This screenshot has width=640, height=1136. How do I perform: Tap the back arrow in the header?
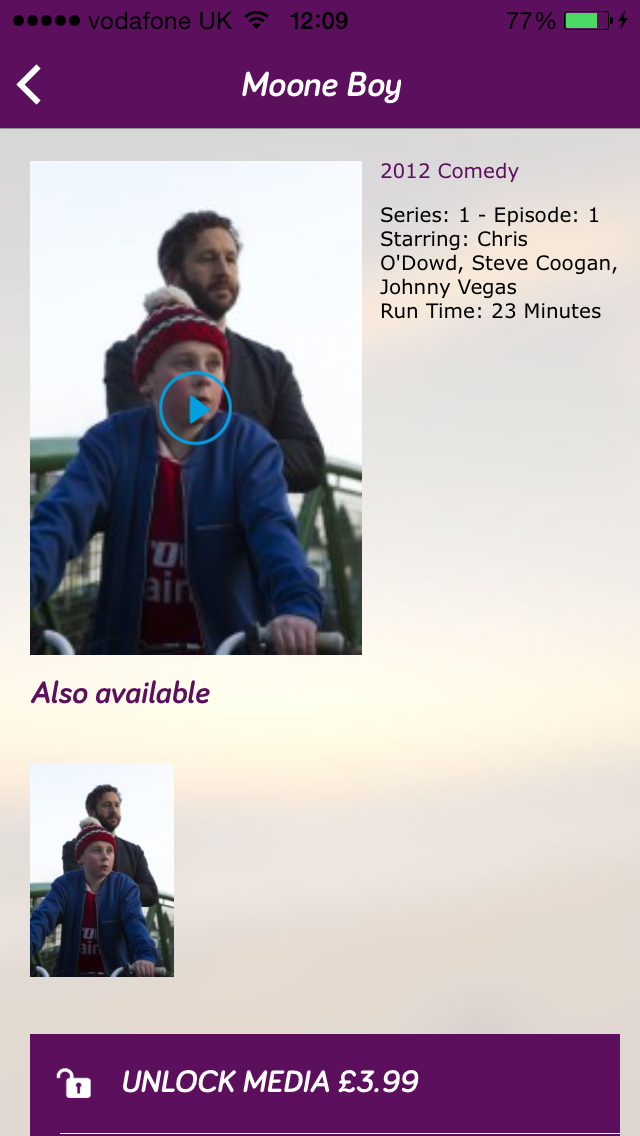tap(29, 85)
